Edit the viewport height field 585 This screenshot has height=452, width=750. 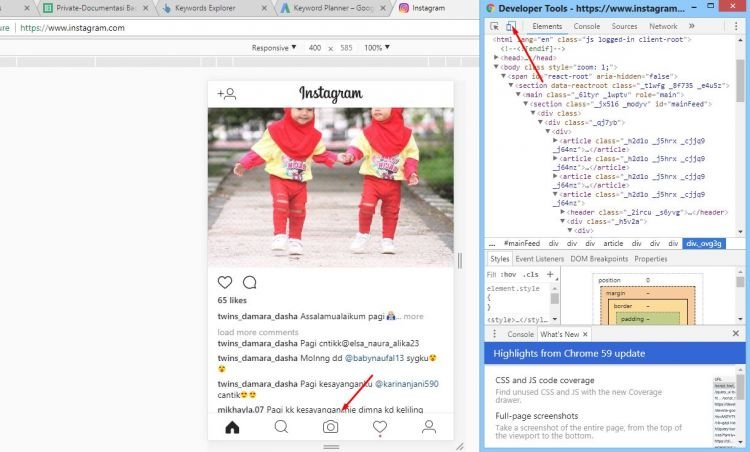pos(346,48)
